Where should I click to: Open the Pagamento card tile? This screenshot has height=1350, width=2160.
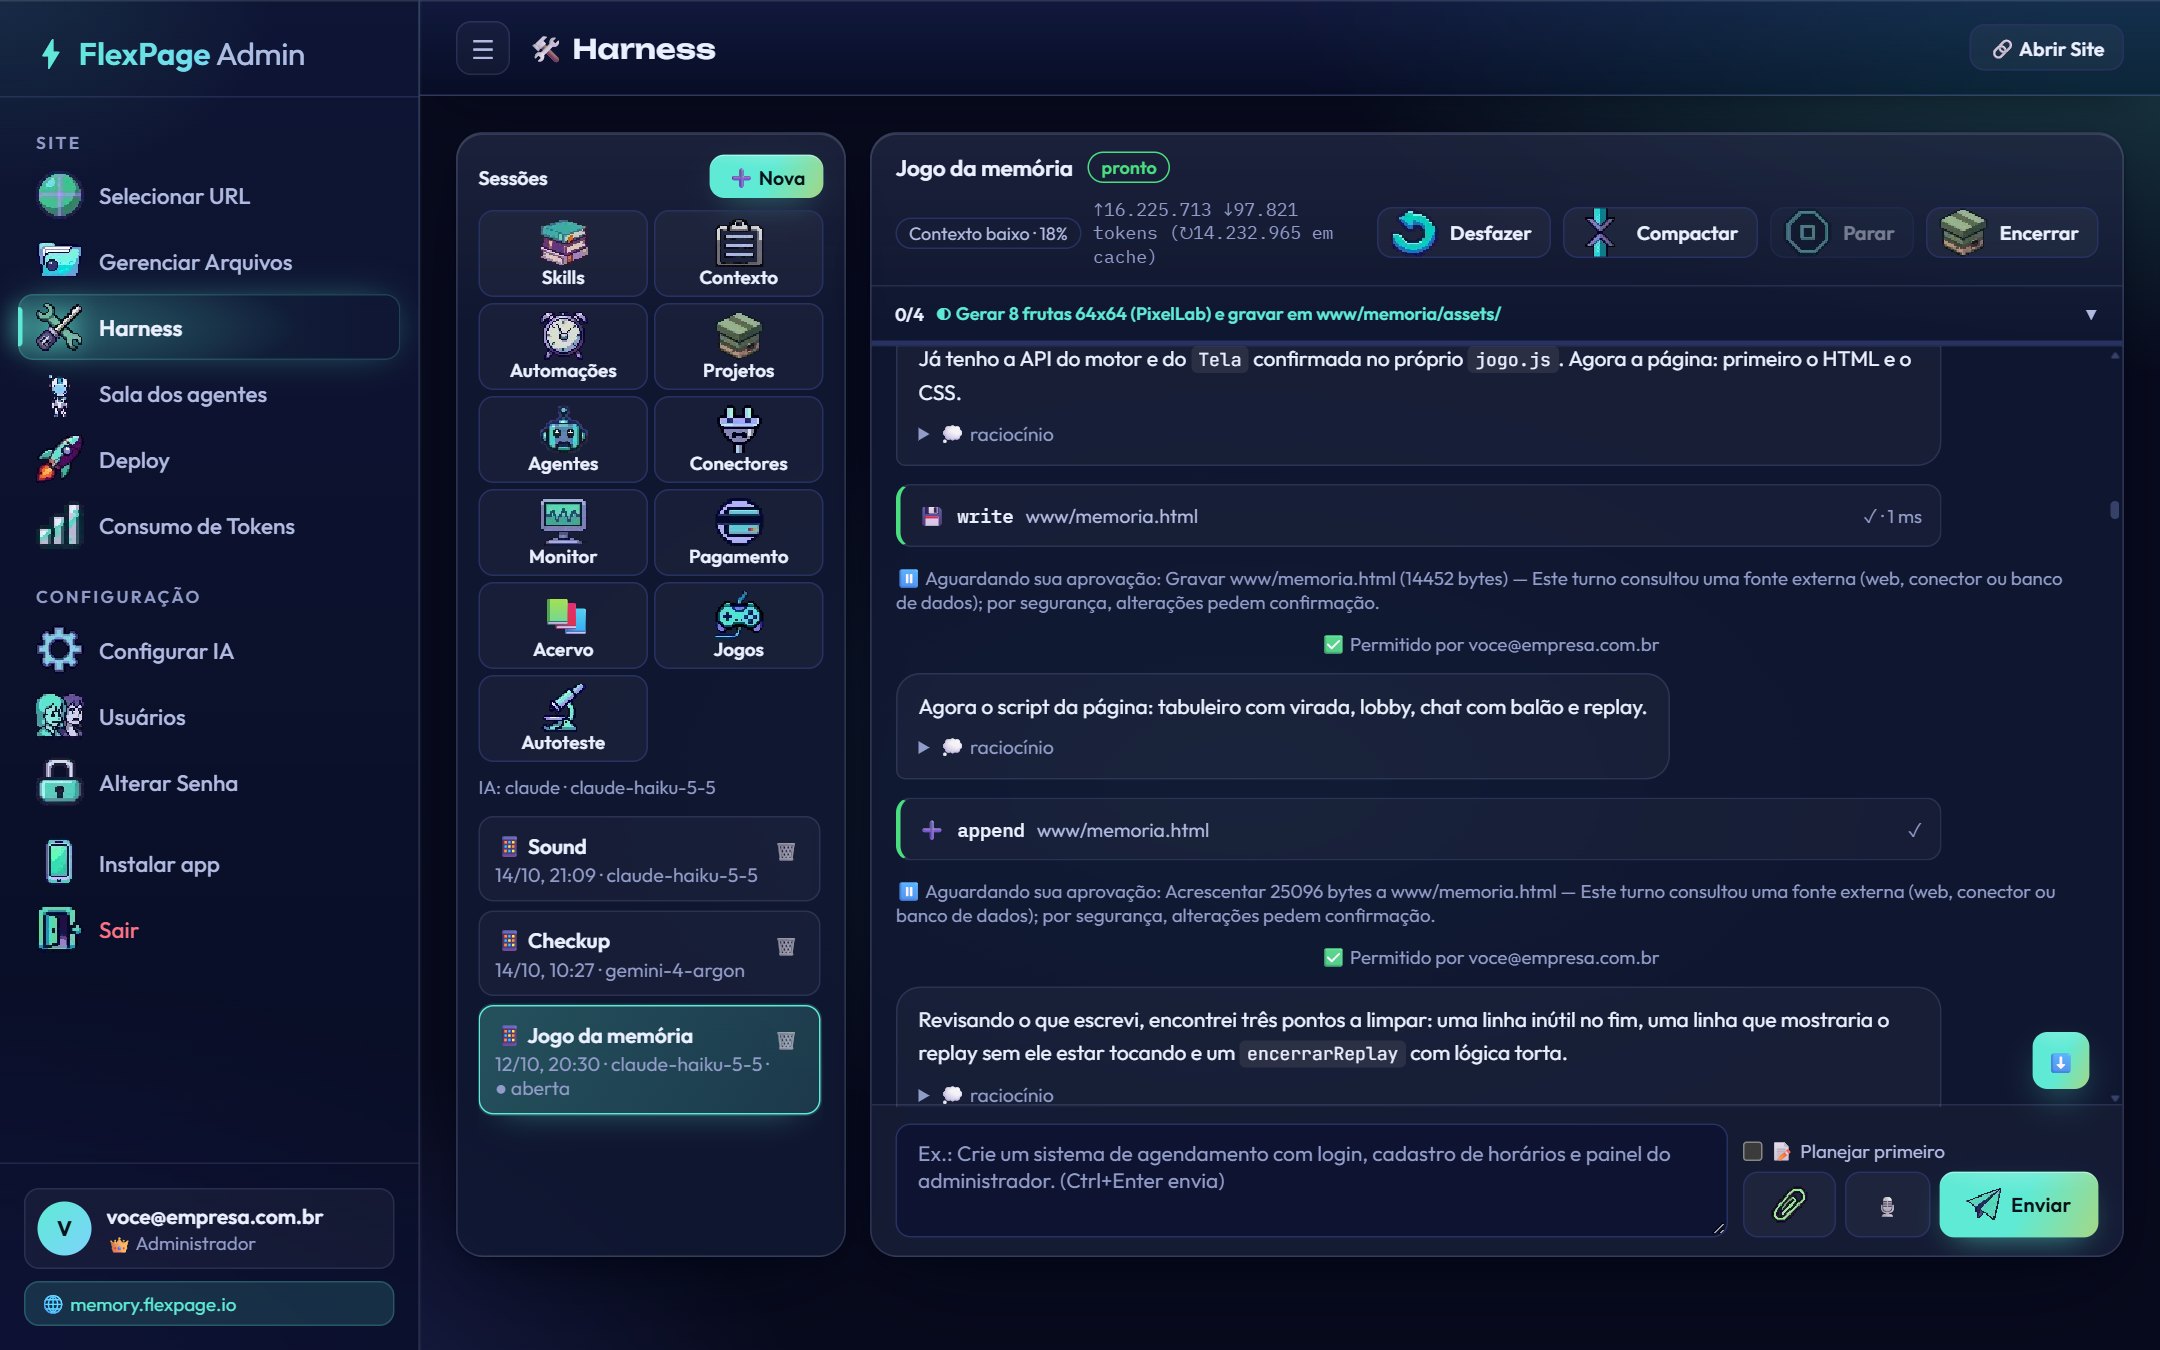pyautogui.click(x=738, y=532)
